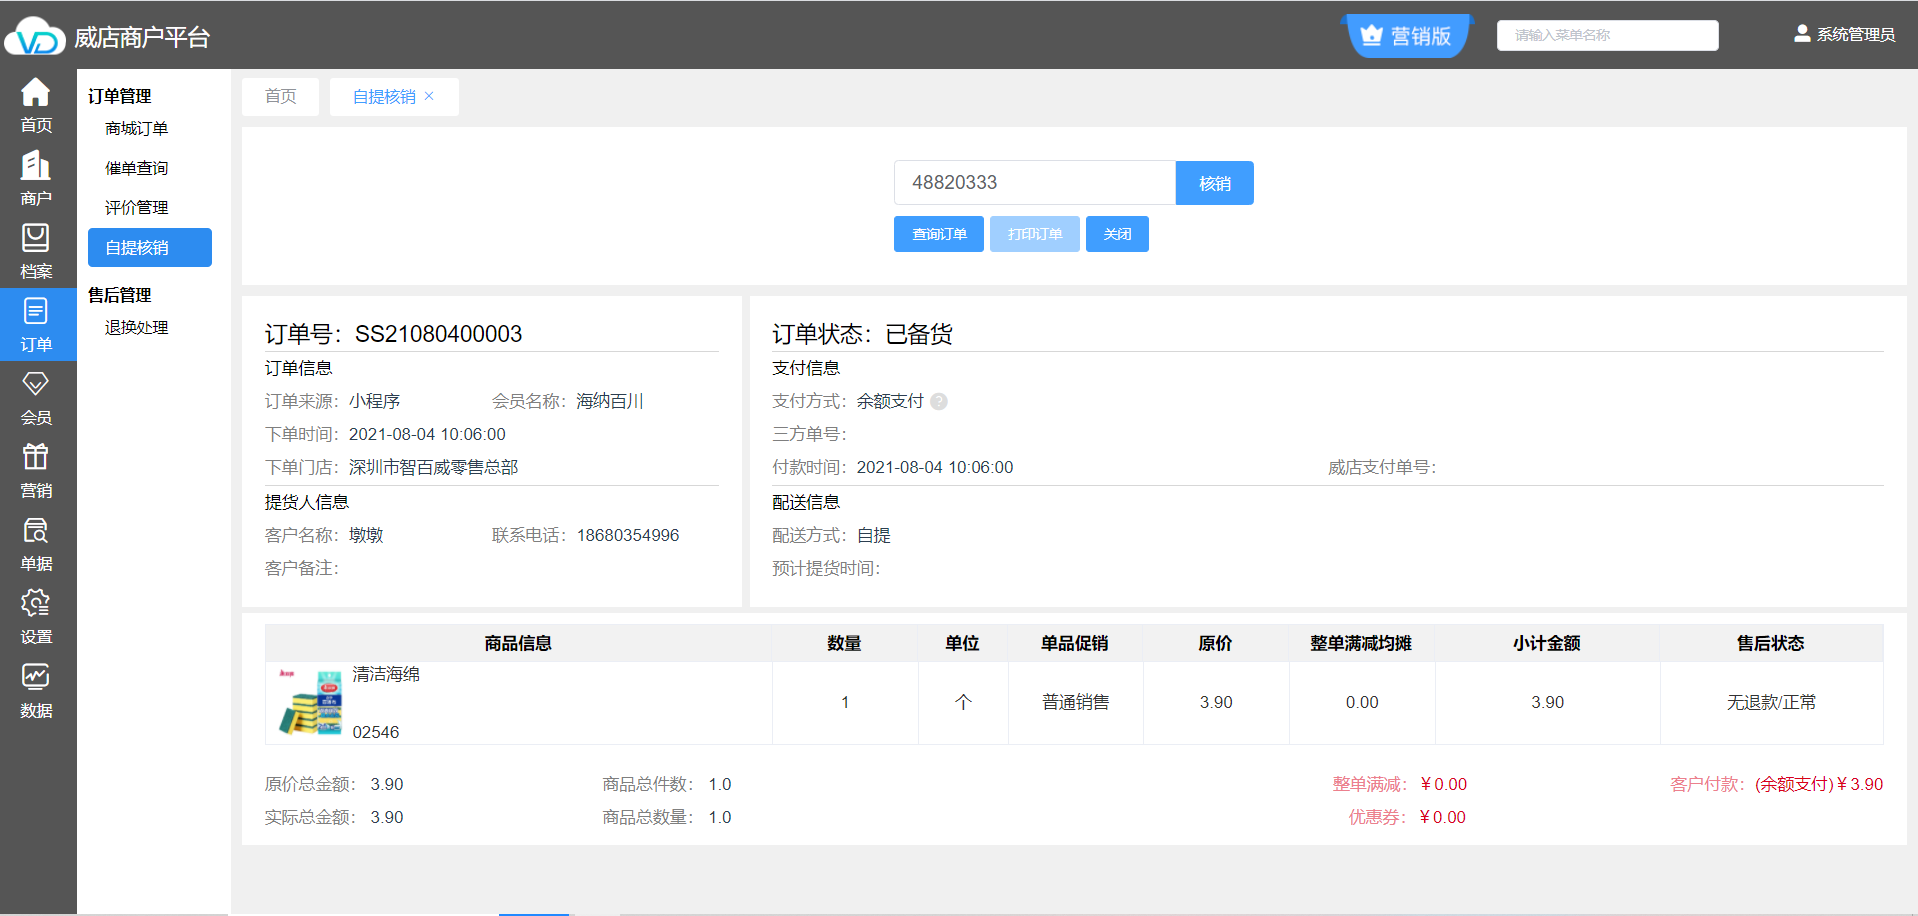The height and width of the screenshot is (916, 1918).
Task: Open the 数据 data chart icon
Action: point(36,690)
